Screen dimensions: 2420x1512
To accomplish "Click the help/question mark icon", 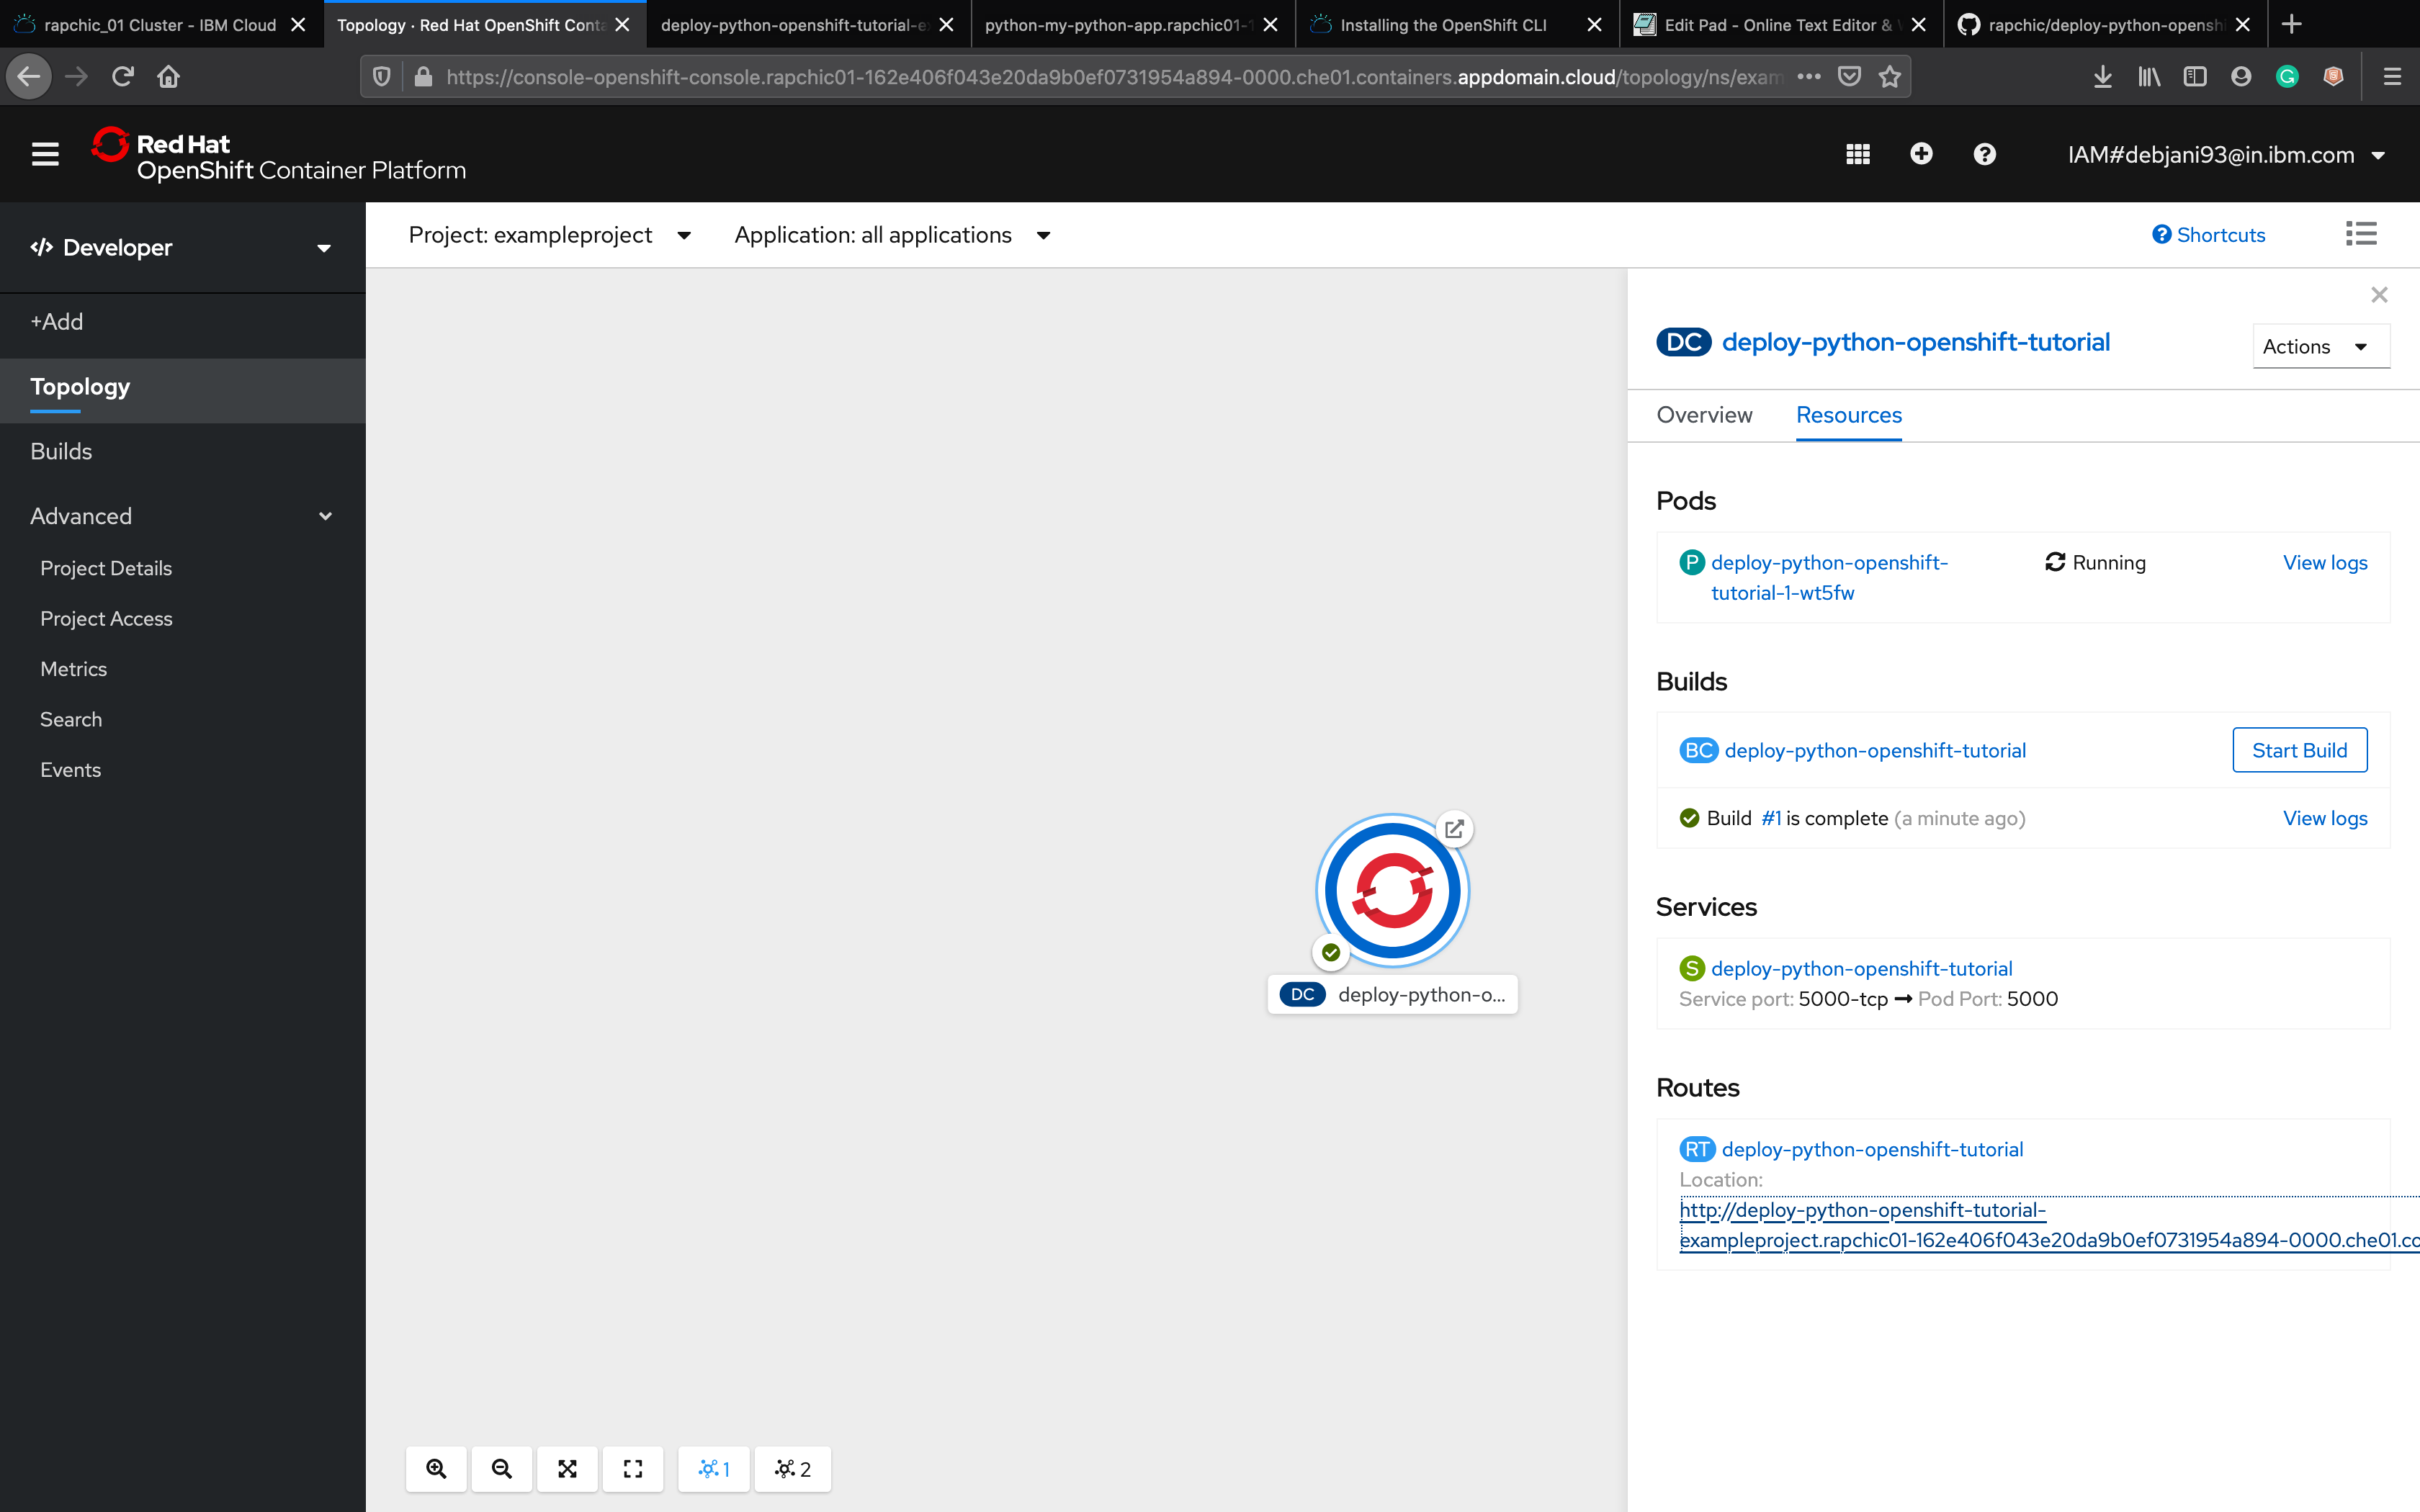I will [1984, 155].
